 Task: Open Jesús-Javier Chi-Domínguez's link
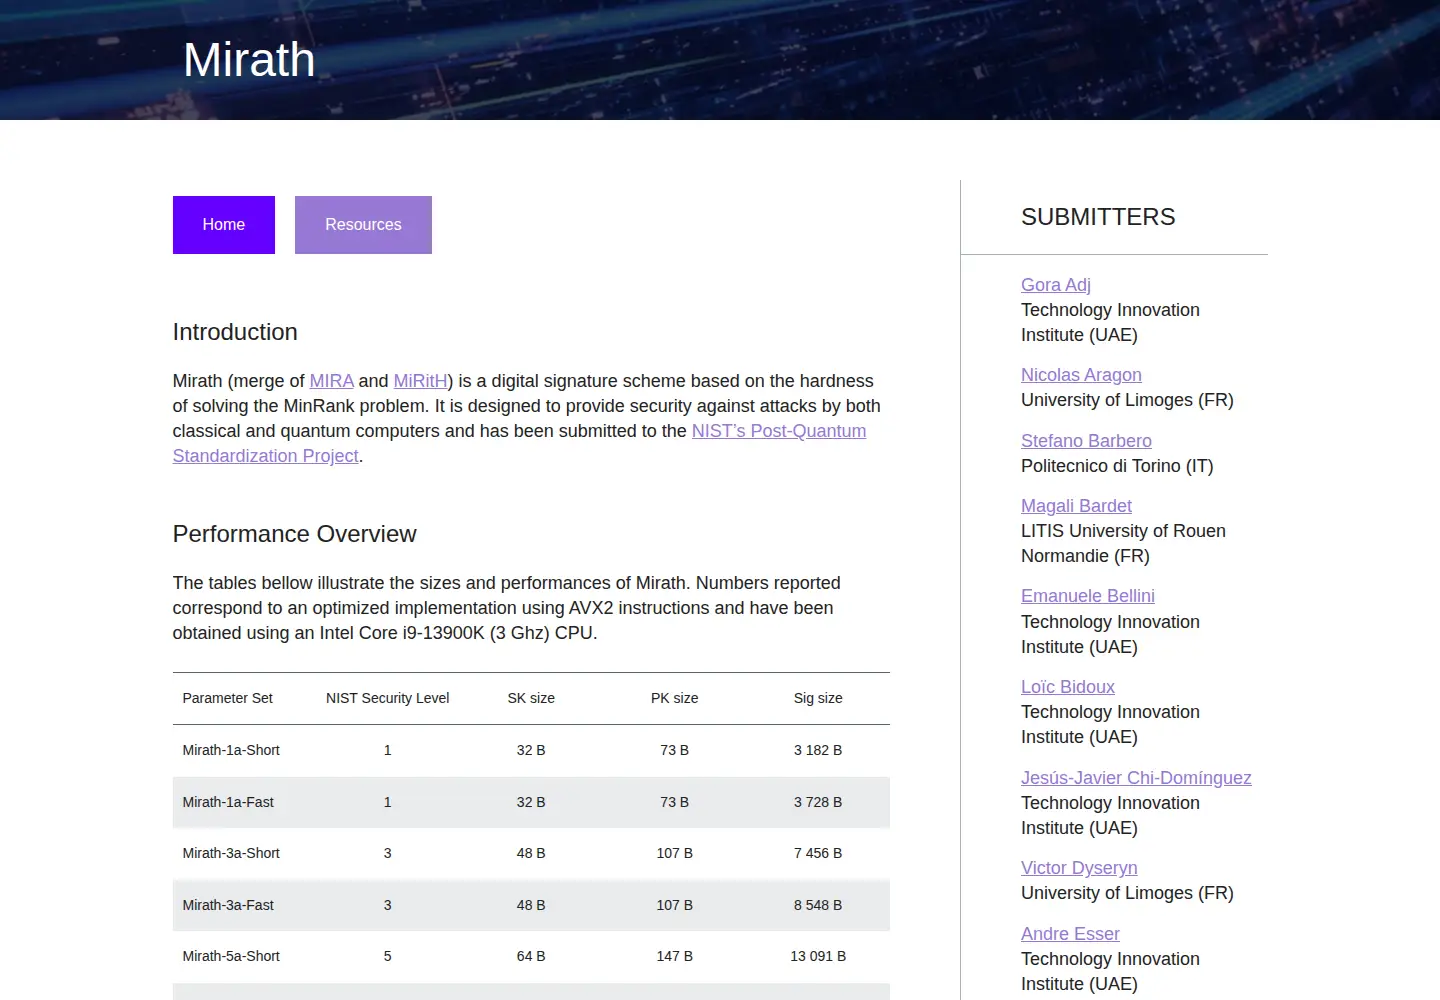1136,778
